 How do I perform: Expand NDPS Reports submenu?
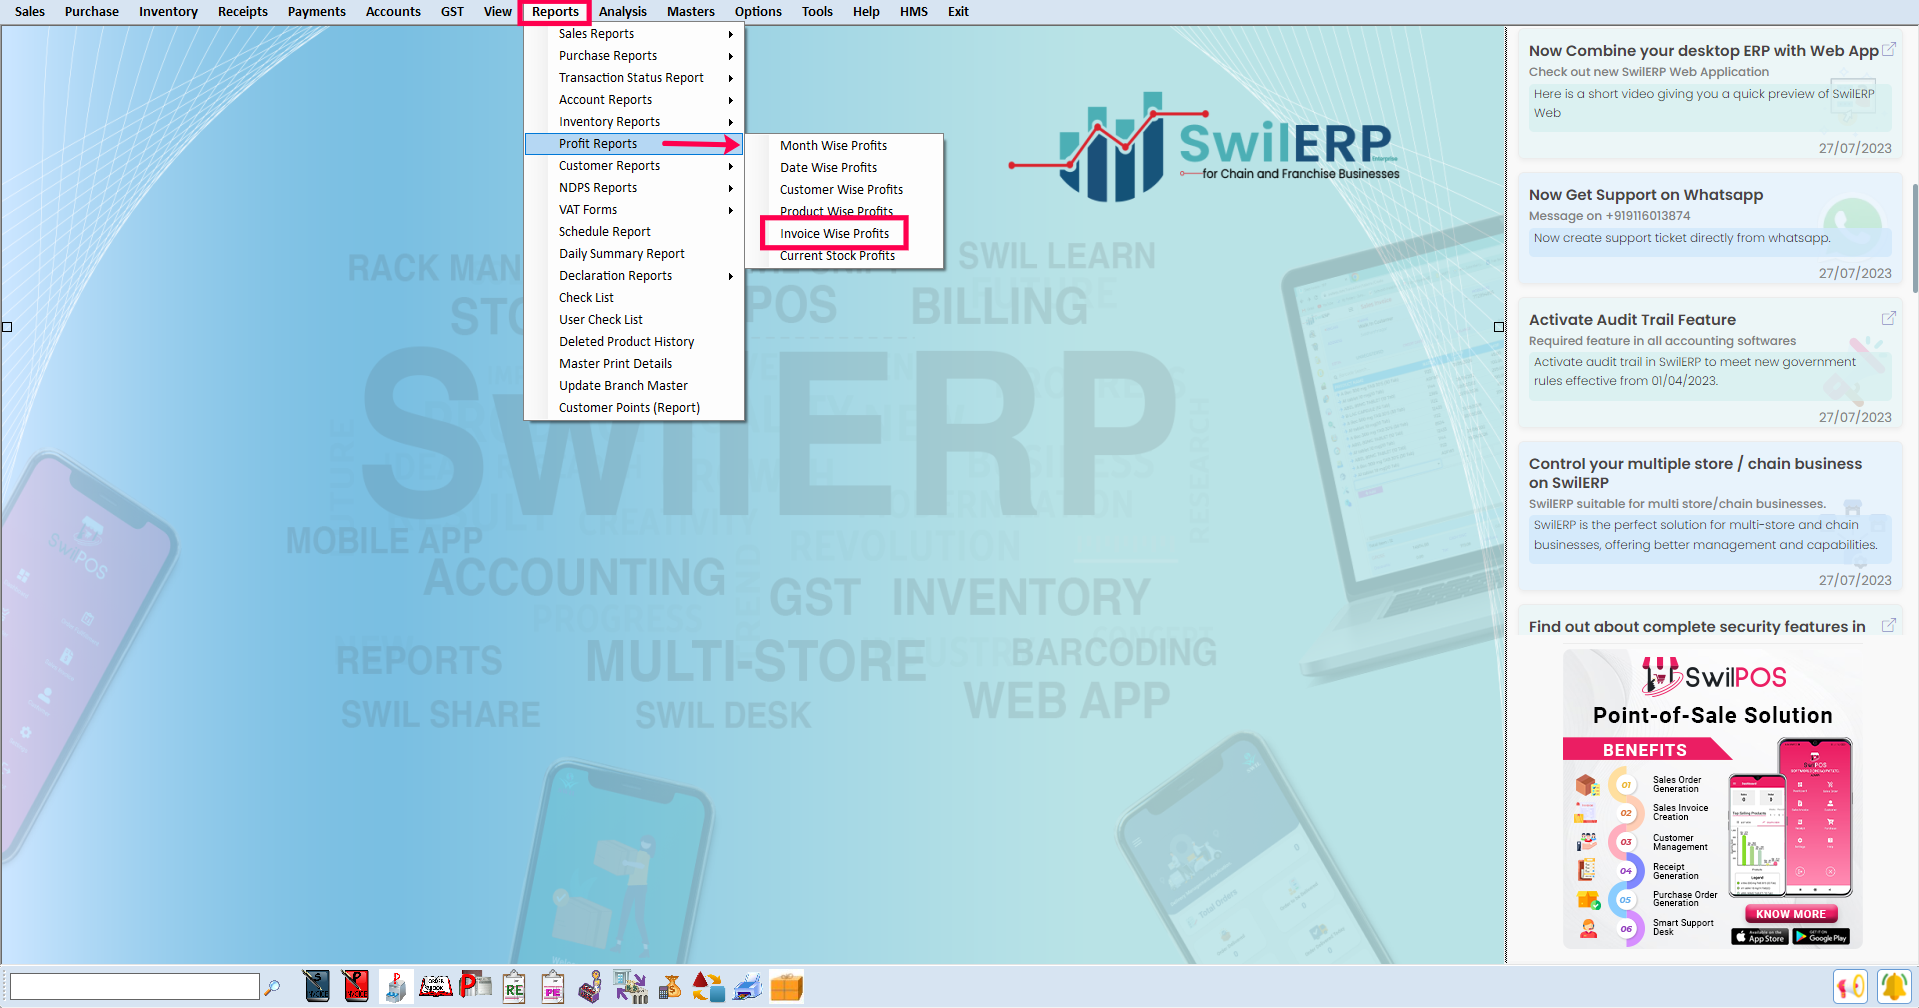point(634,188)
